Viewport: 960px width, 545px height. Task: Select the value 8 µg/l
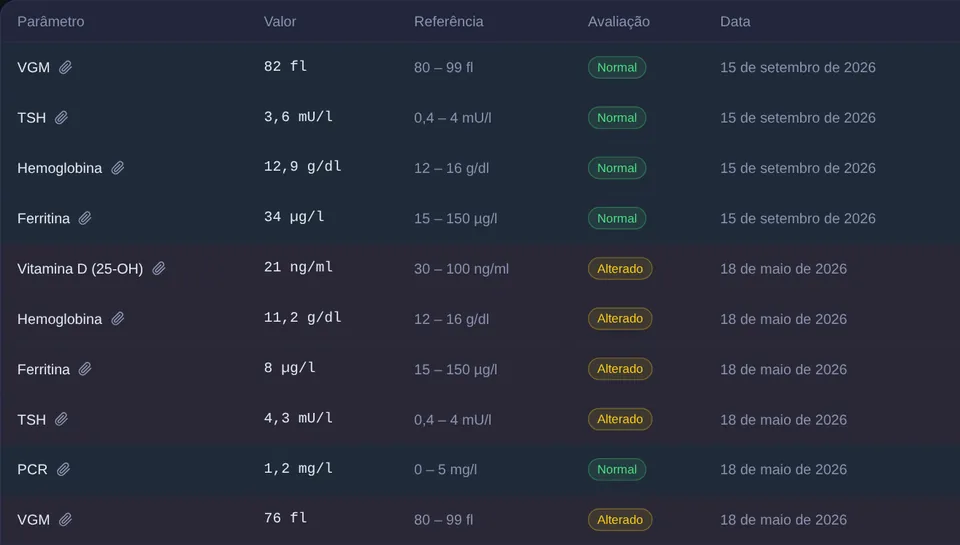(x=290, y=367)
